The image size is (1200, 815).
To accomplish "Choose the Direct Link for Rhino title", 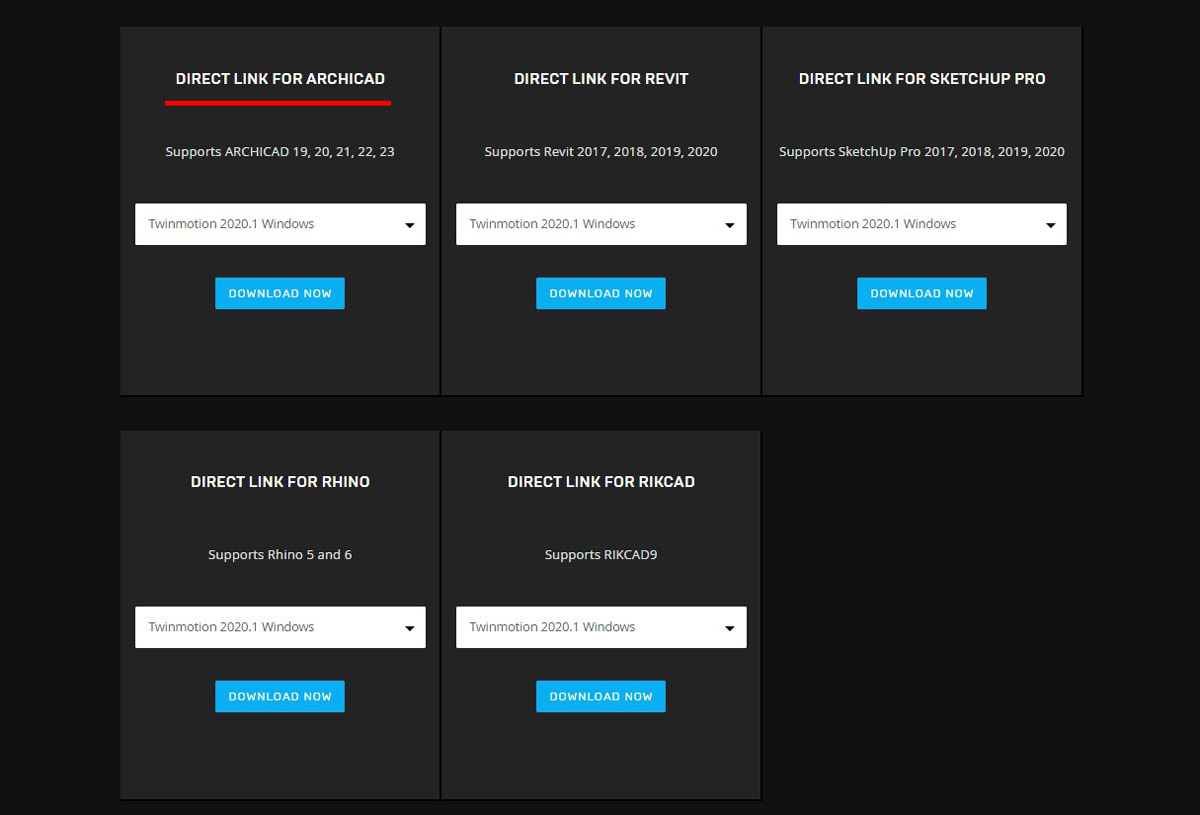I will coord(280,482).
